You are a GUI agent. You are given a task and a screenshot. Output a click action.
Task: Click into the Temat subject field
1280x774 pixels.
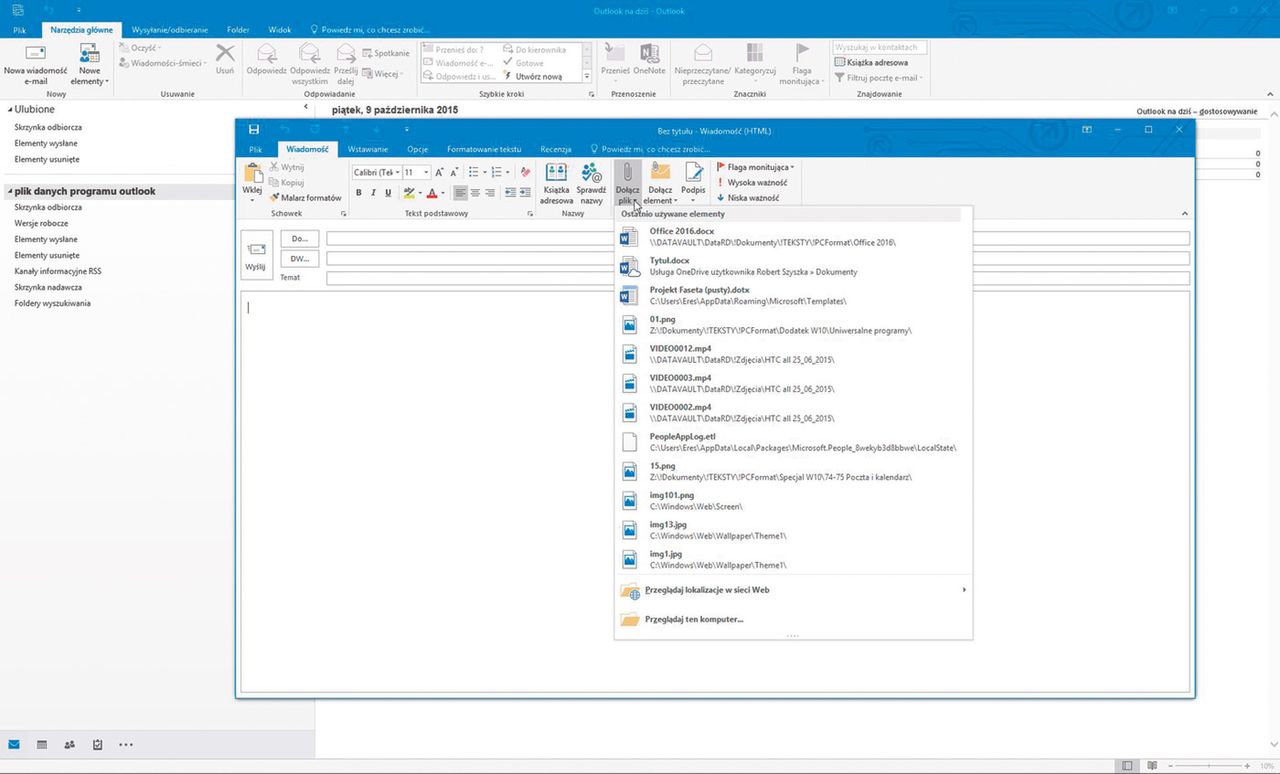[758, 278]
